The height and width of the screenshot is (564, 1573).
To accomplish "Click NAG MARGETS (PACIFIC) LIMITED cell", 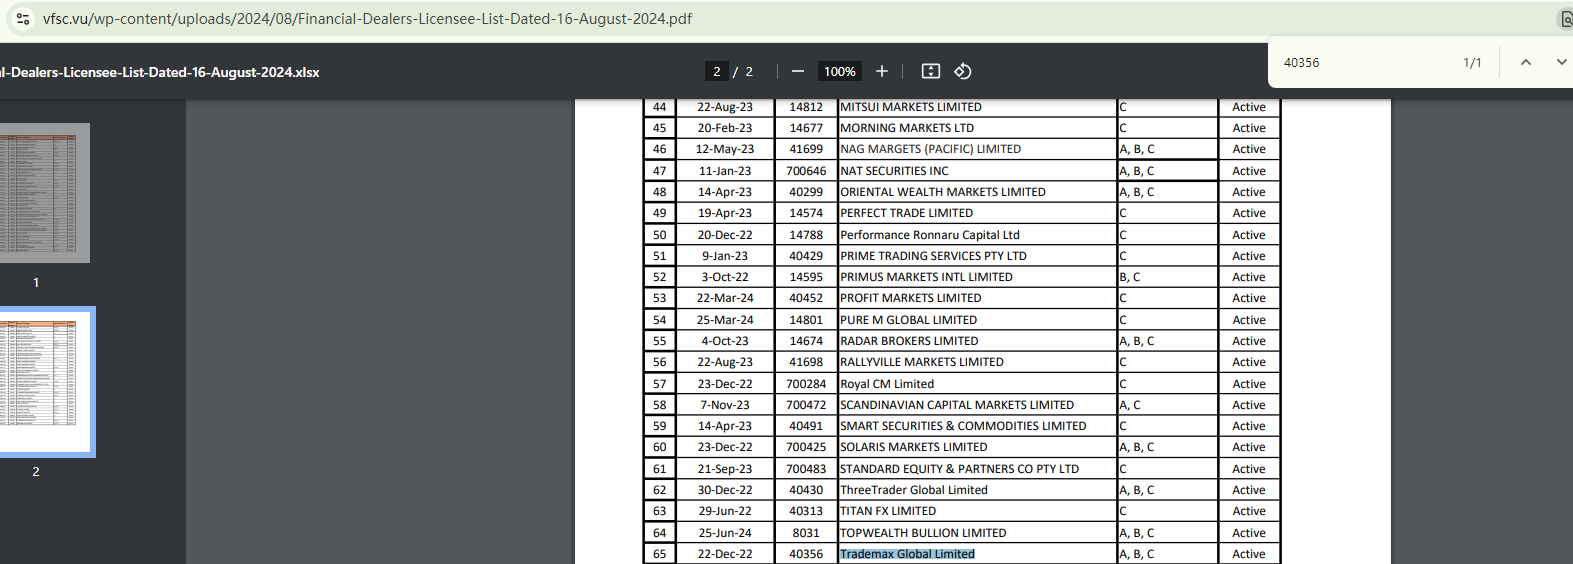I will (x=976, y=149).
